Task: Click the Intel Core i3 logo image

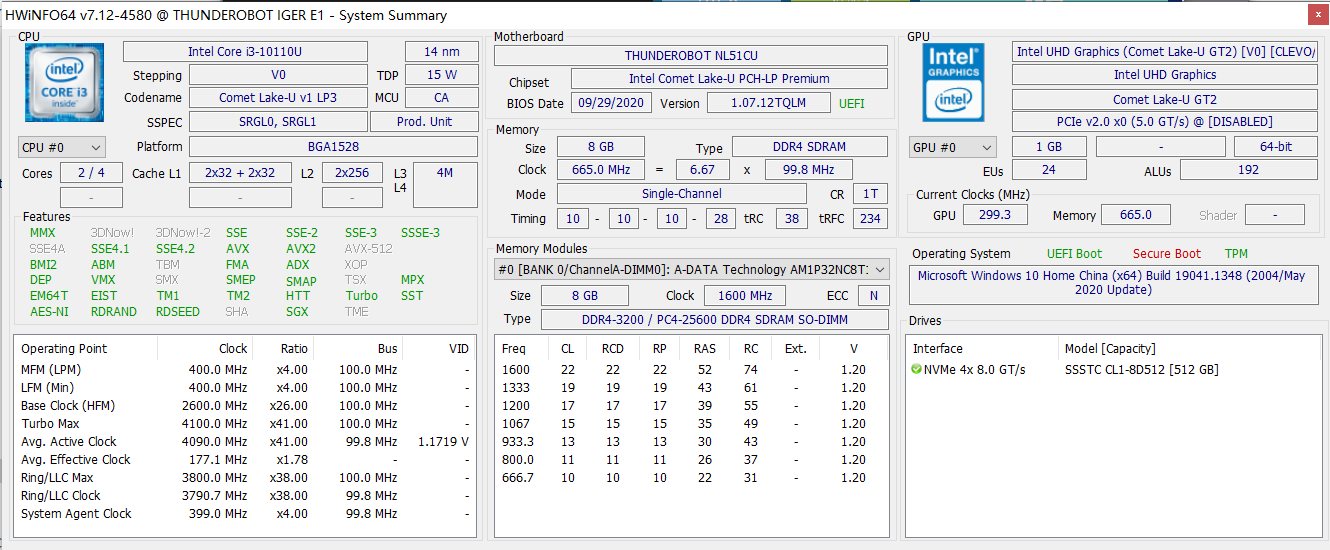Action: [x=64, y=82]
